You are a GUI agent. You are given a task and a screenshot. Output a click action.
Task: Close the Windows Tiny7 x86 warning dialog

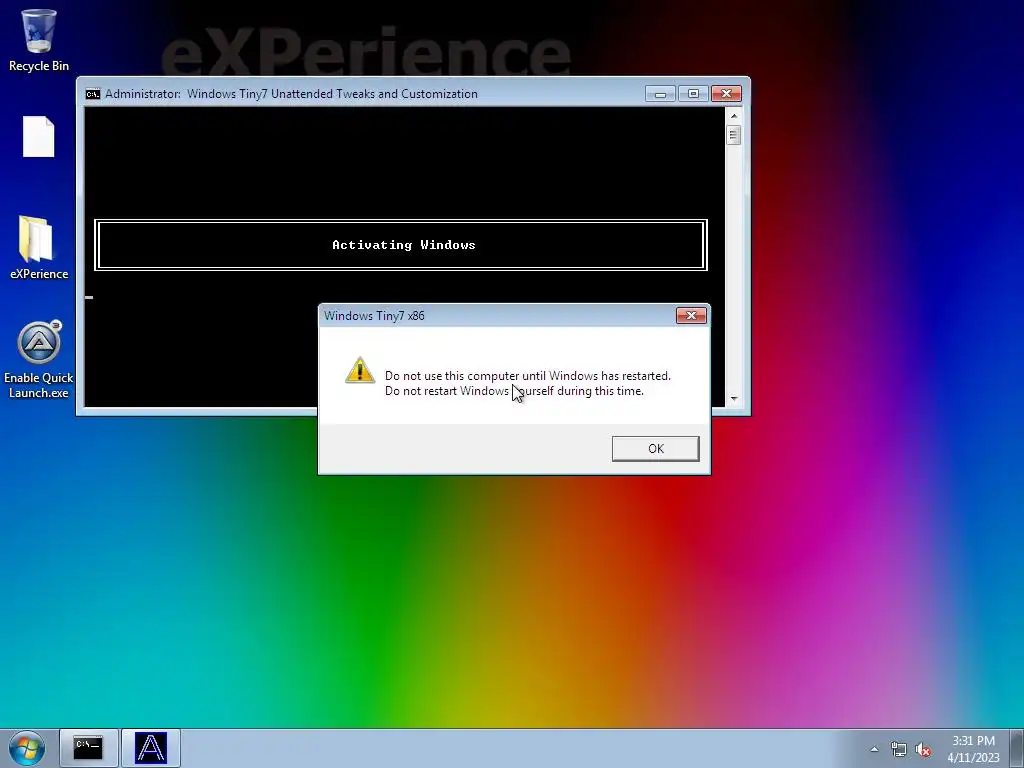691,315
